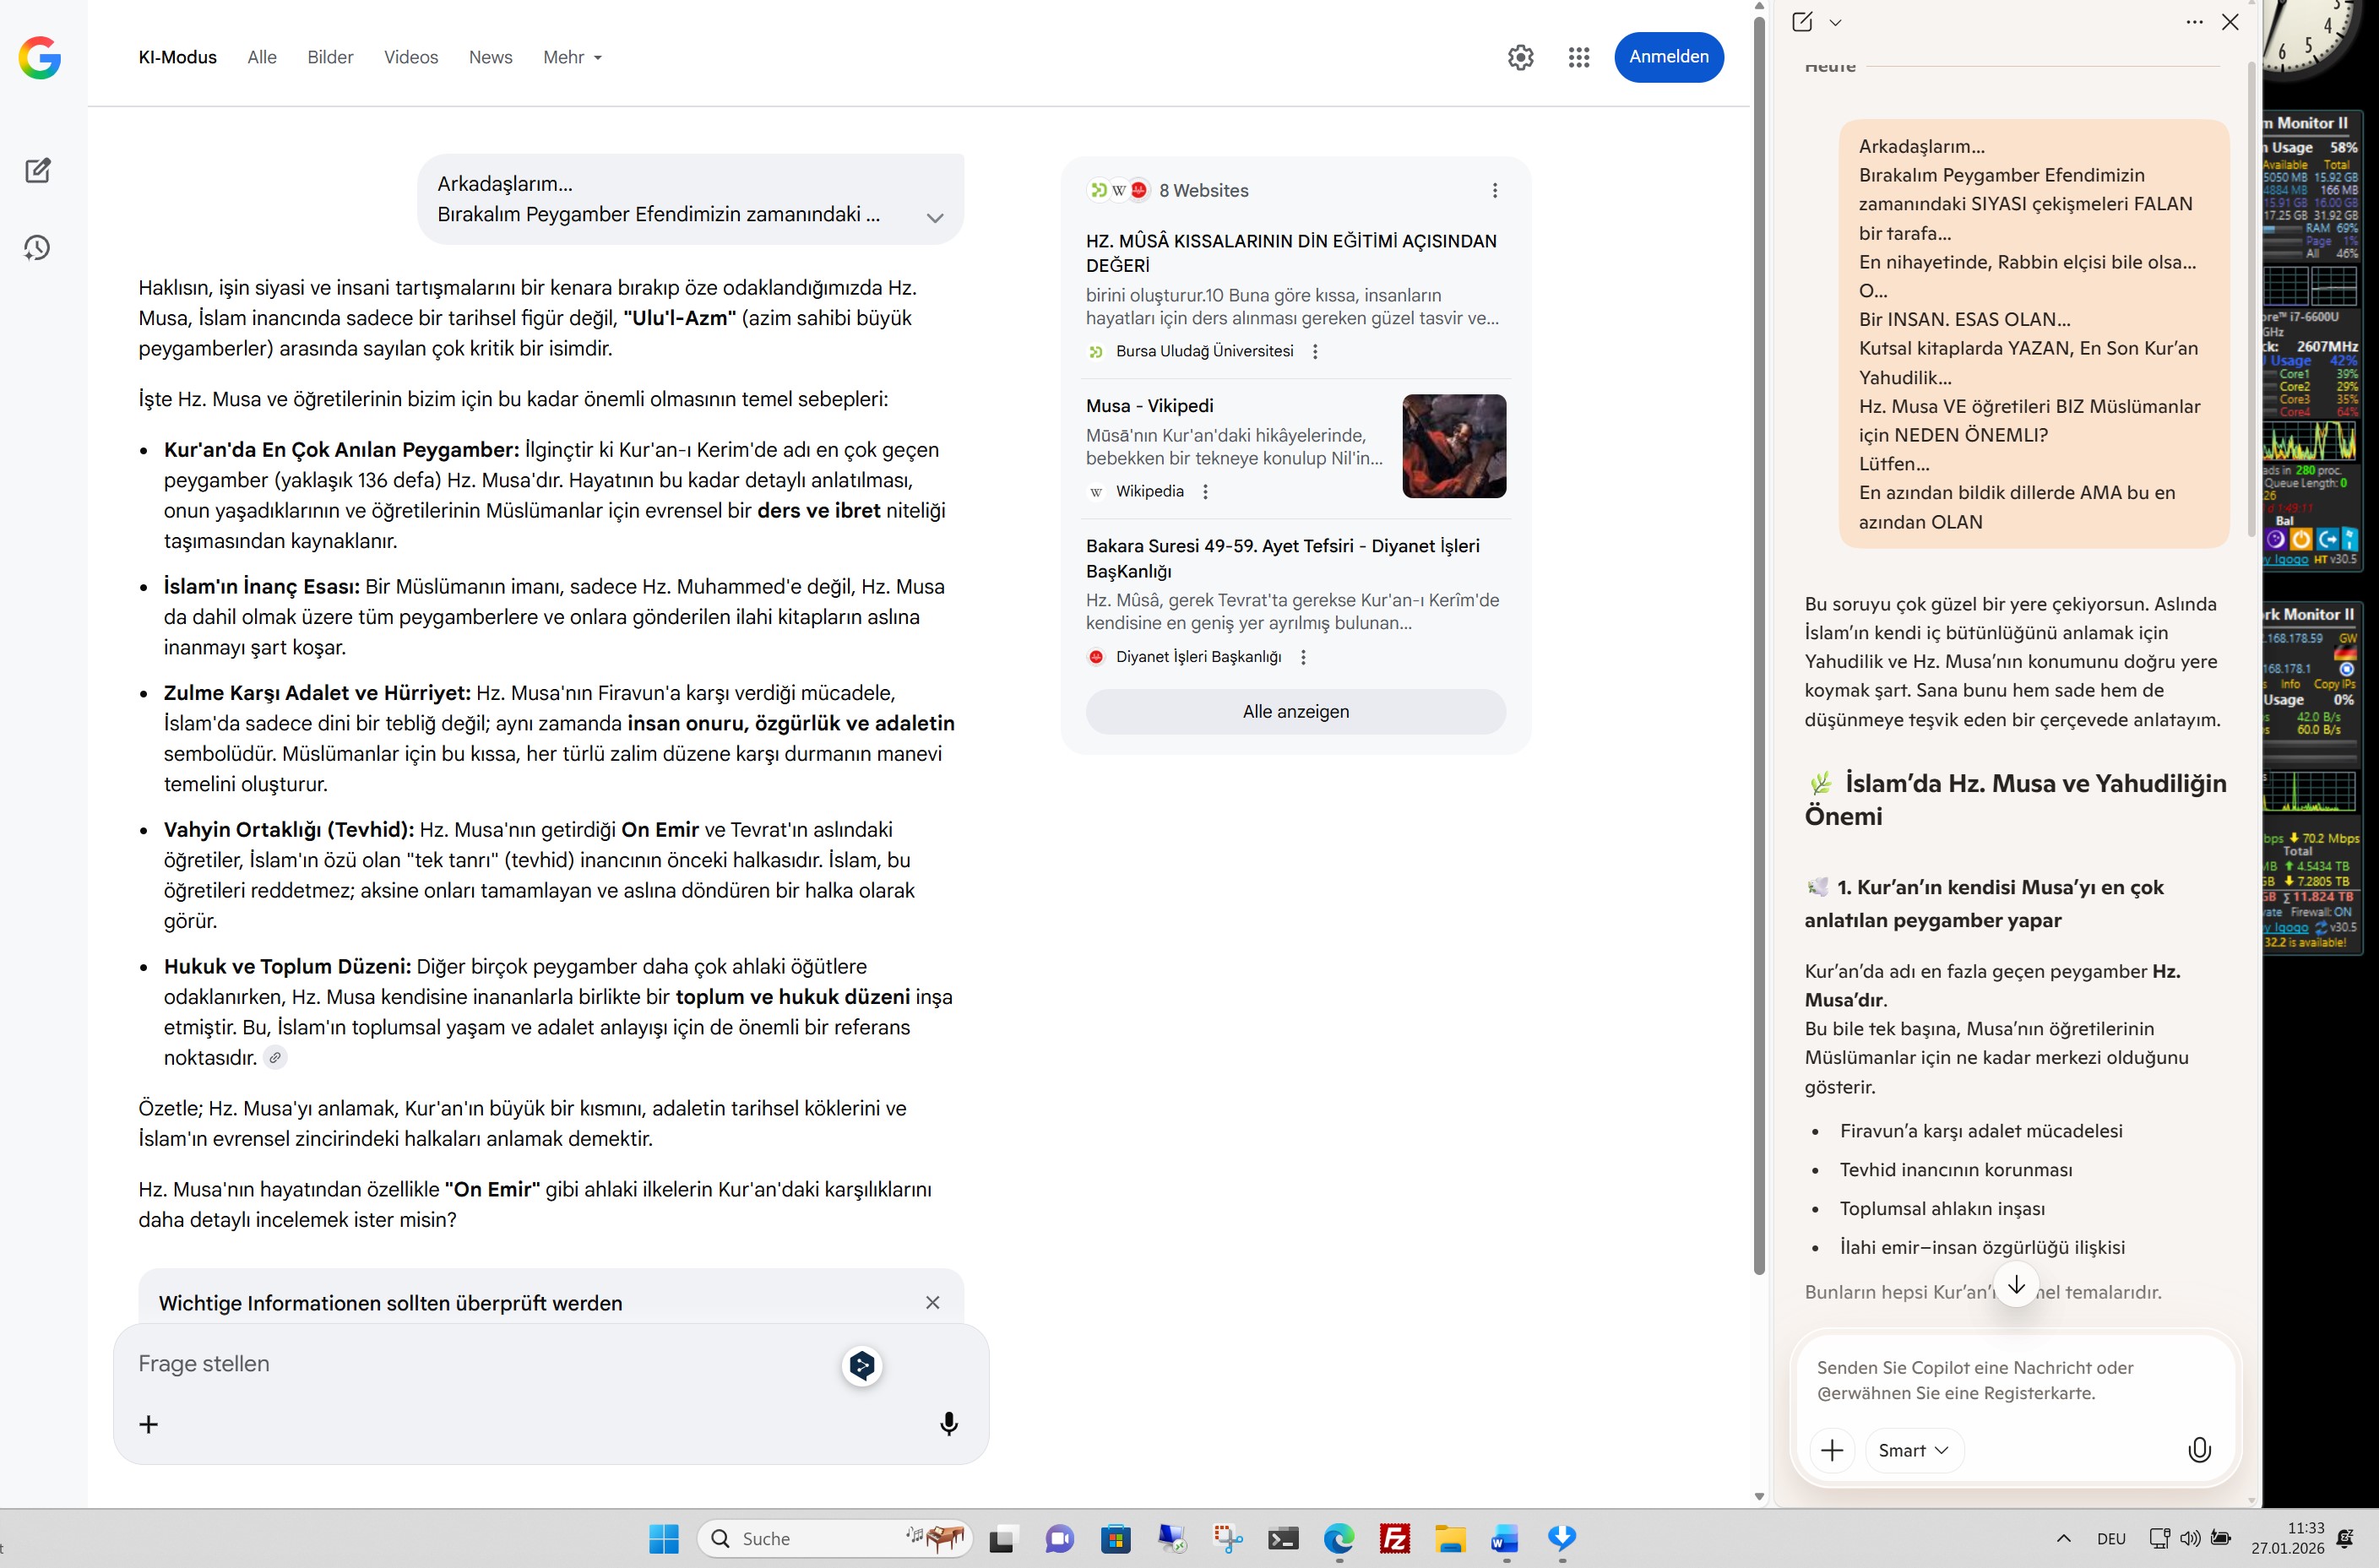Click Alle anzeigen sources button
2379x1568 pixels.
(1295, 711)
